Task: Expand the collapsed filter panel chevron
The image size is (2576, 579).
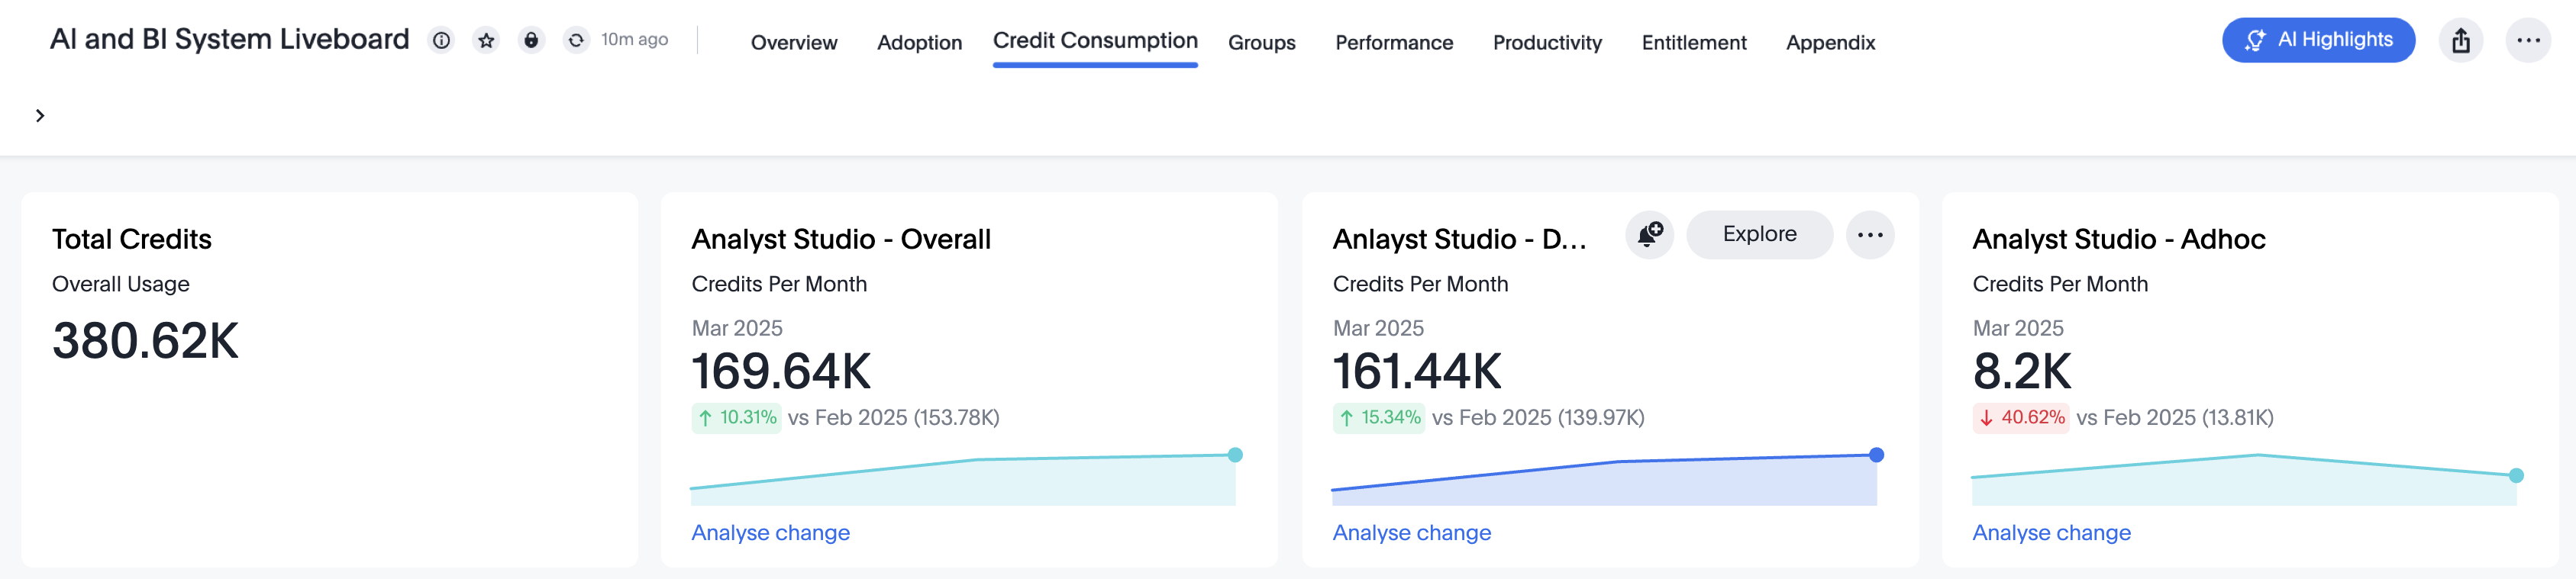Action: 40,116
